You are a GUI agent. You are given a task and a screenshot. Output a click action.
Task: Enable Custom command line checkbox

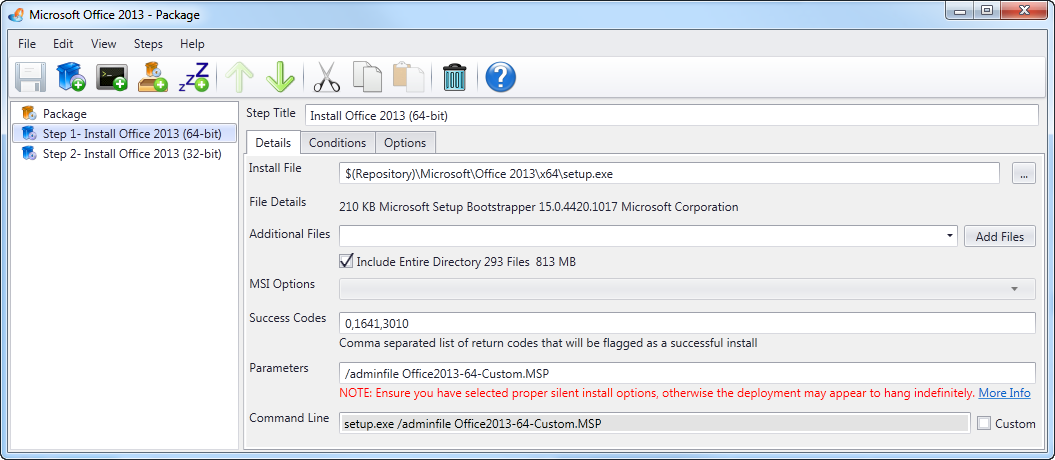click(x=984, y=423)
